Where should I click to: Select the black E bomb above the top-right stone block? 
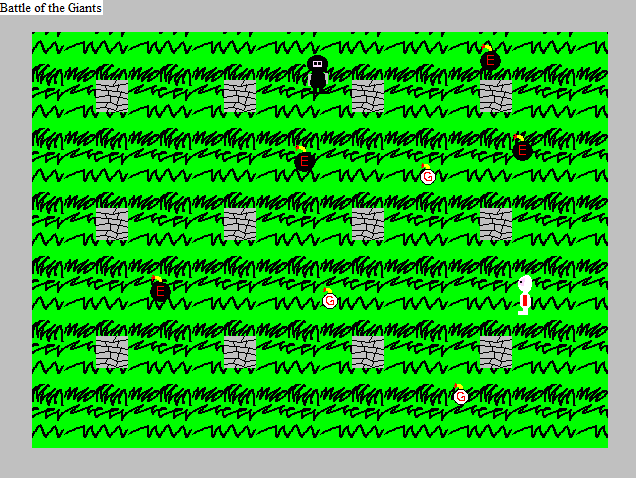[490, 60]
